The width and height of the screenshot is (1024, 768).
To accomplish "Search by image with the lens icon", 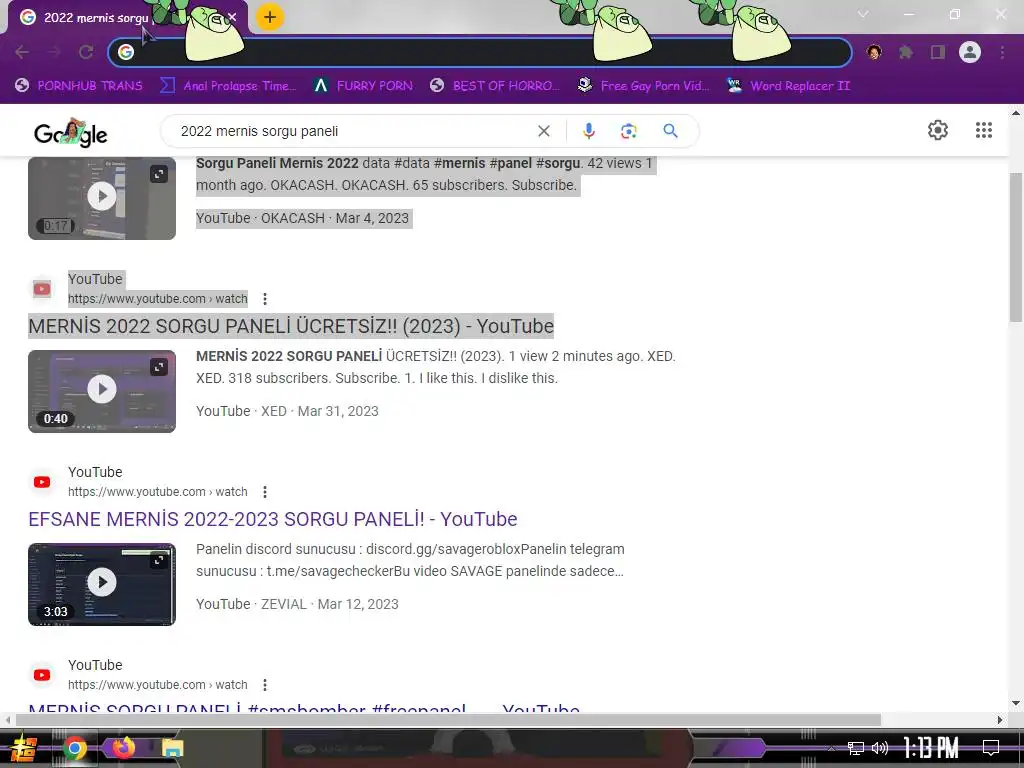I will pyautogui.click(x=628, y=131).
